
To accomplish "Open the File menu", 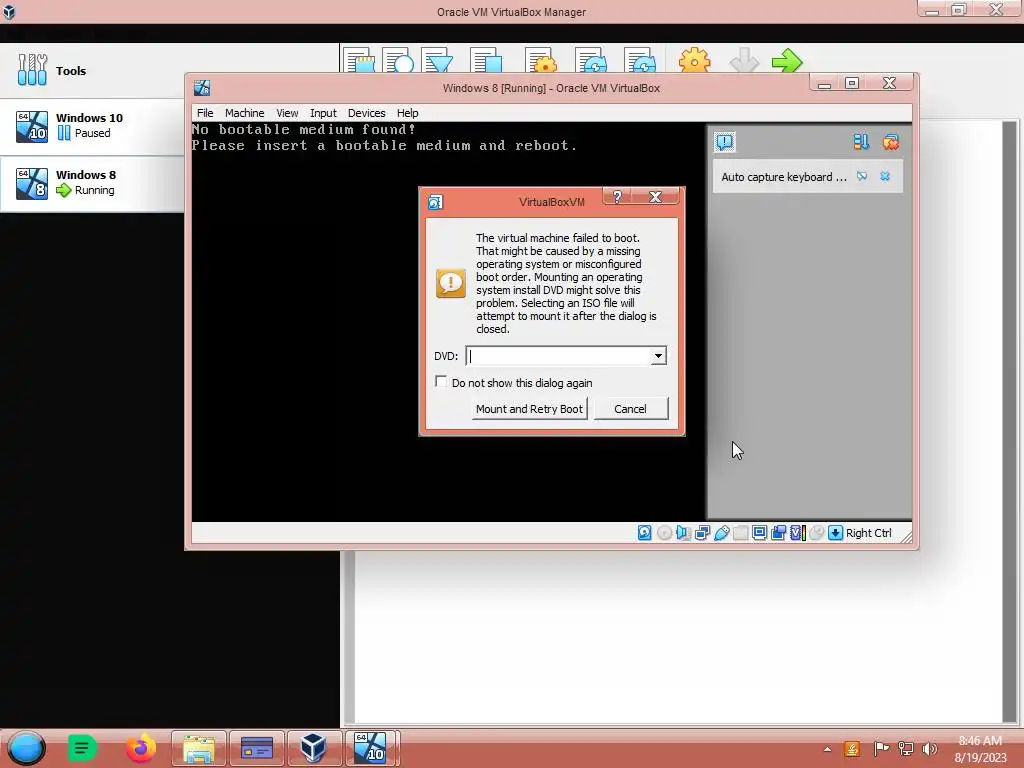I will tap(205, 113).
